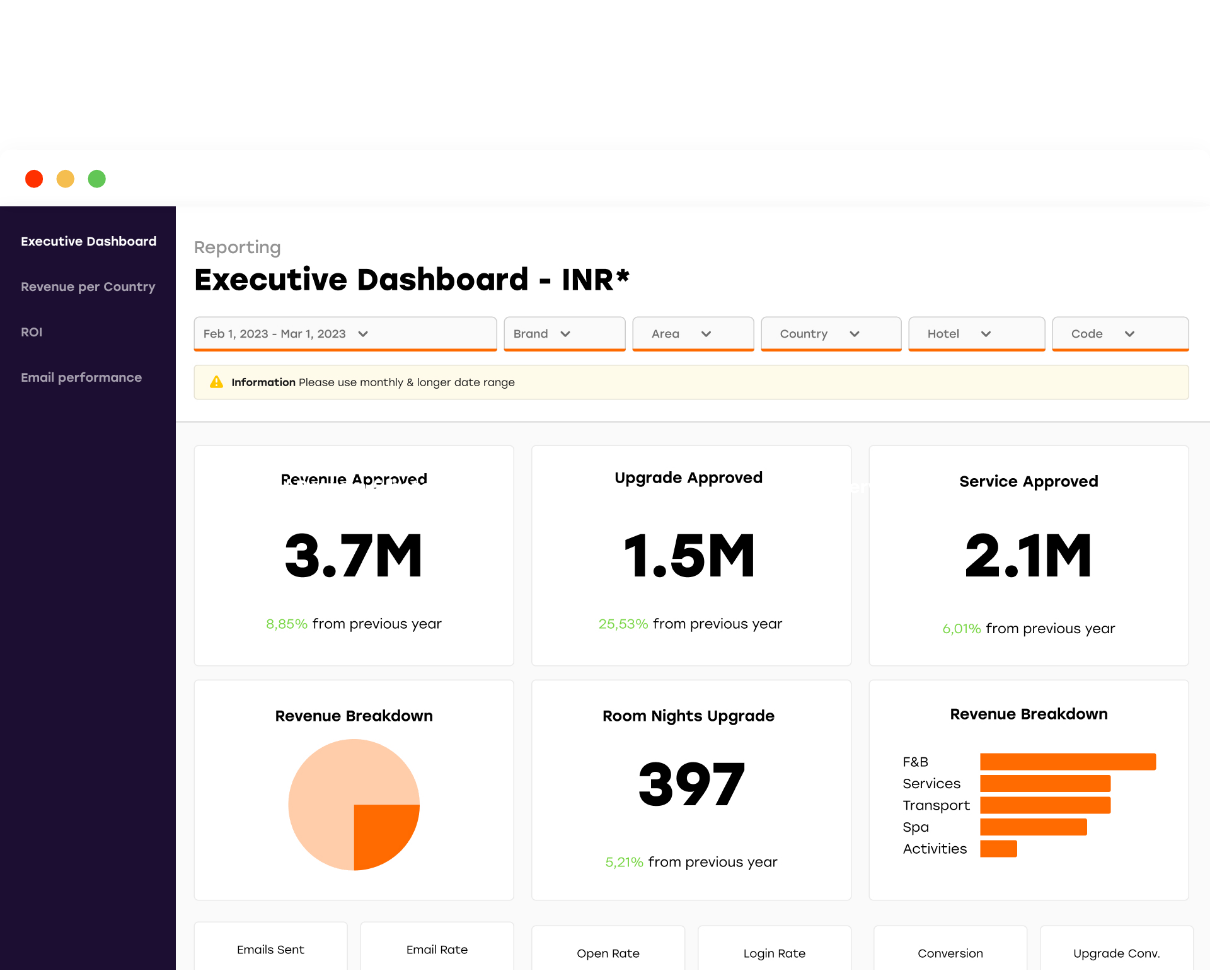Select the Revenue Approved 3.7M card
This screenshot has width=1210, height=970.
pyautogui.click(x=354, y=556)
